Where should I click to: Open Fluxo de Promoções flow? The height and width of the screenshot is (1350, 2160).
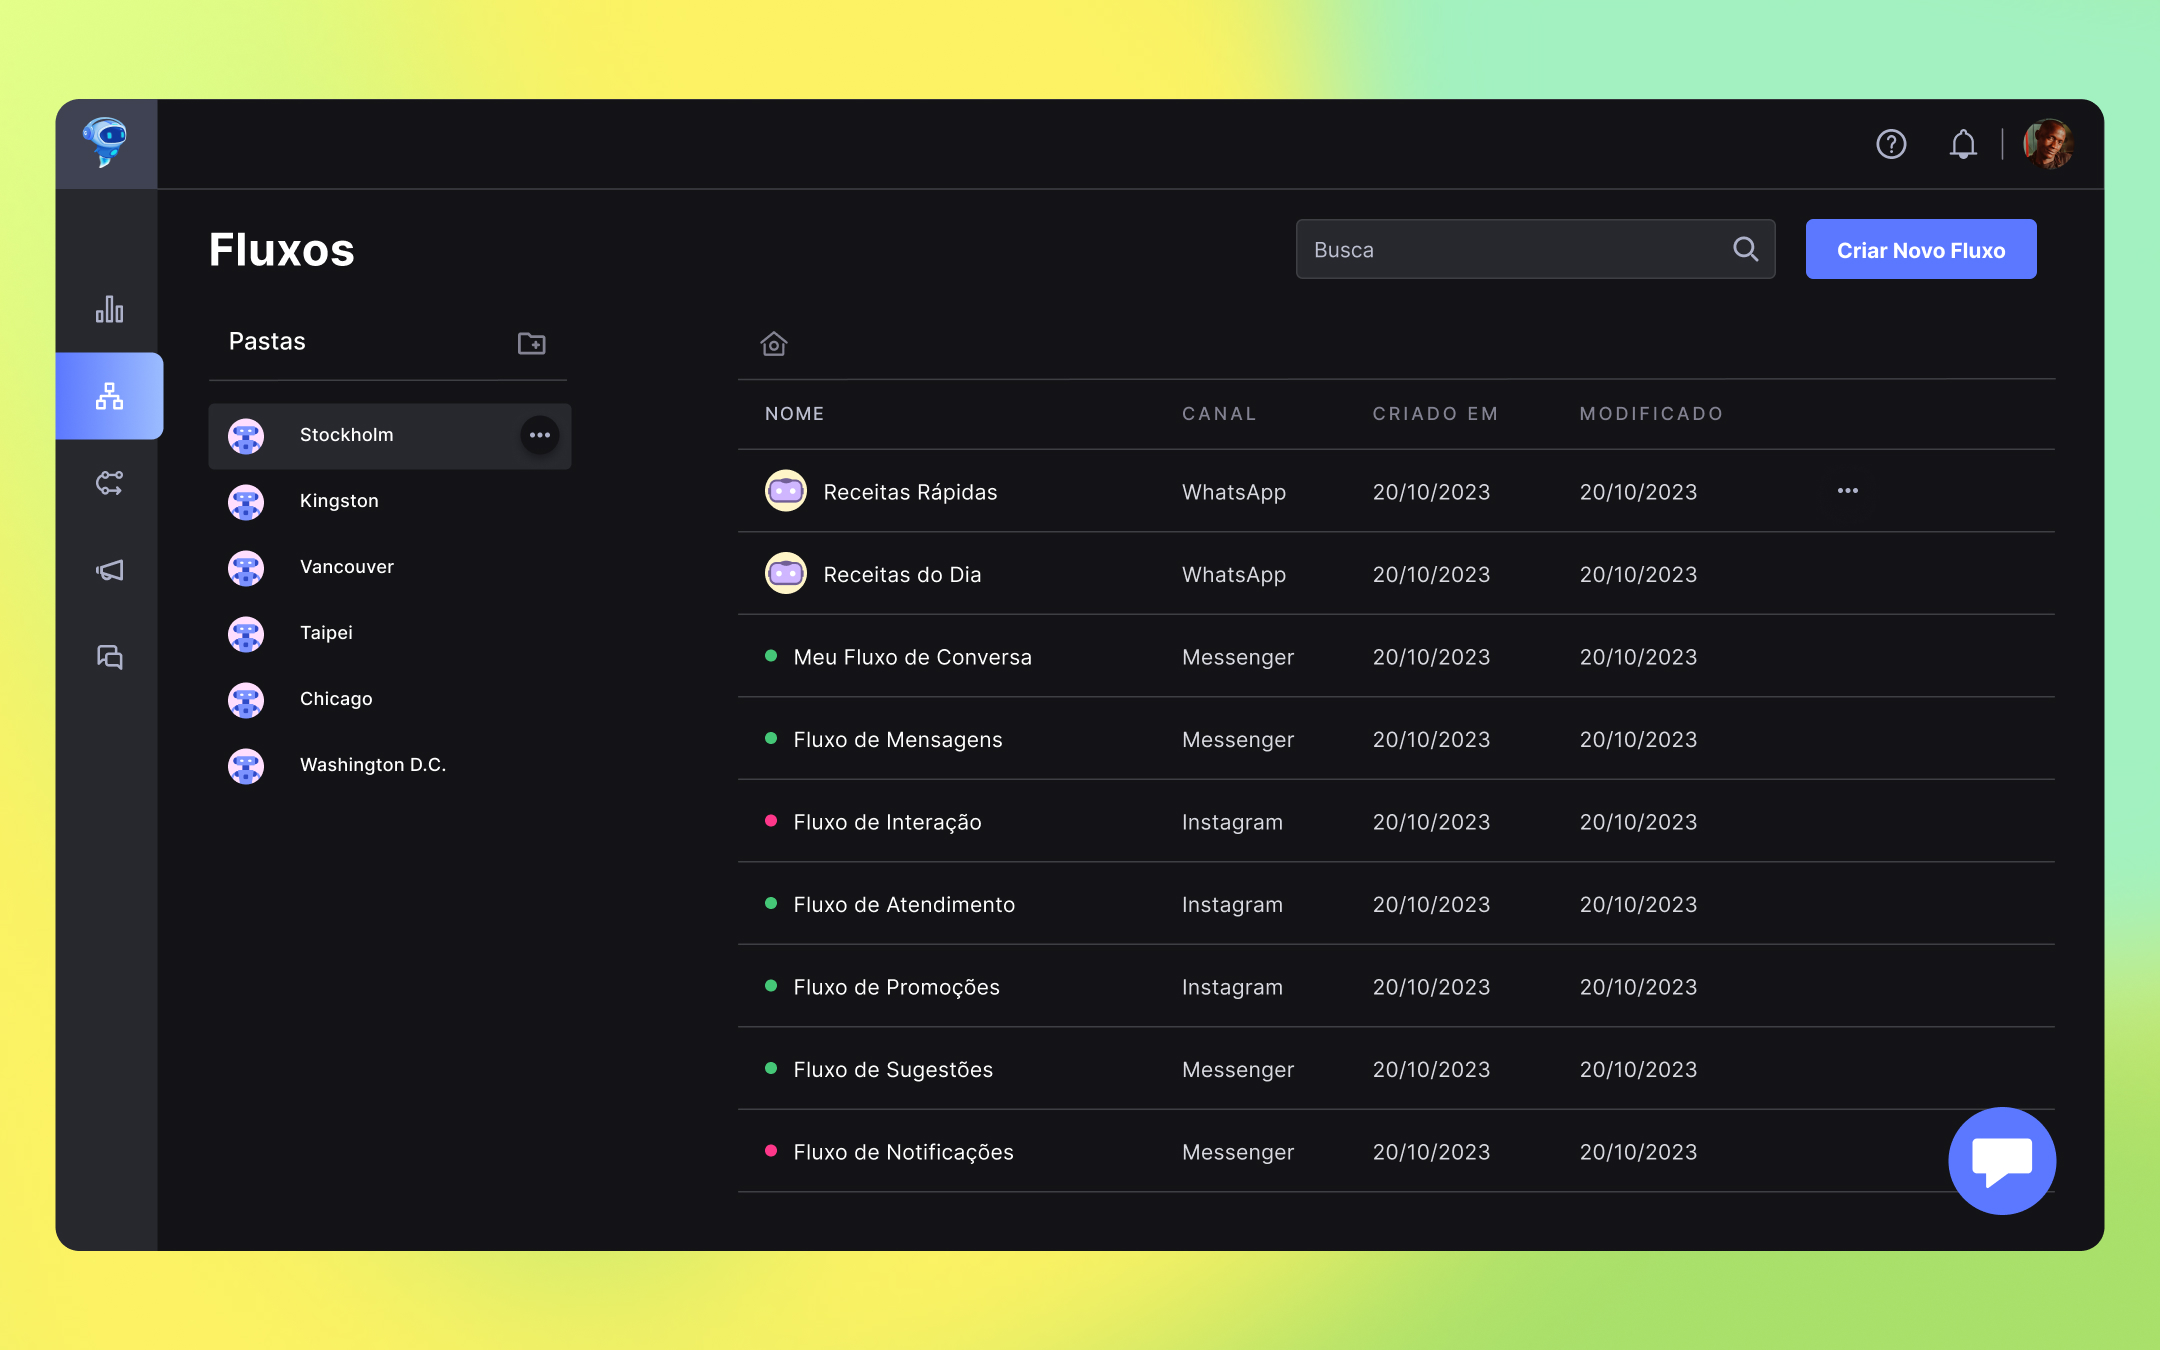(896, 987)
